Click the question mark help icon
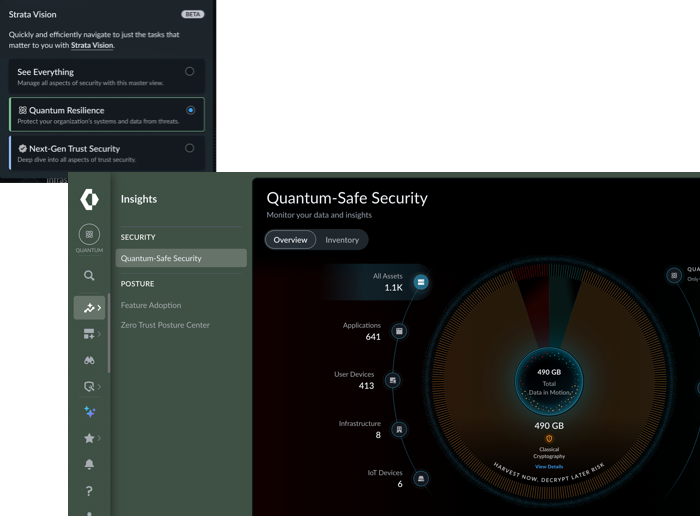 [x=89, y=490]
